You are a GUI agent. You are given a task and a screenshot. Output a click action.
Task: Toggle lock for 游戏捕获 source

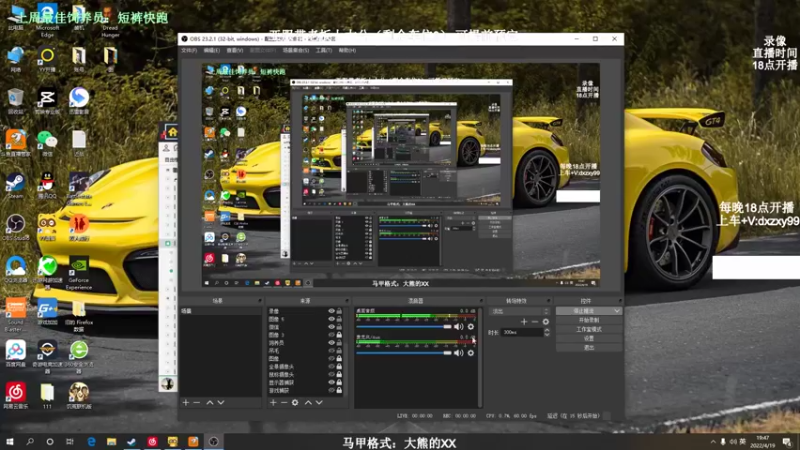click(339, 390)
